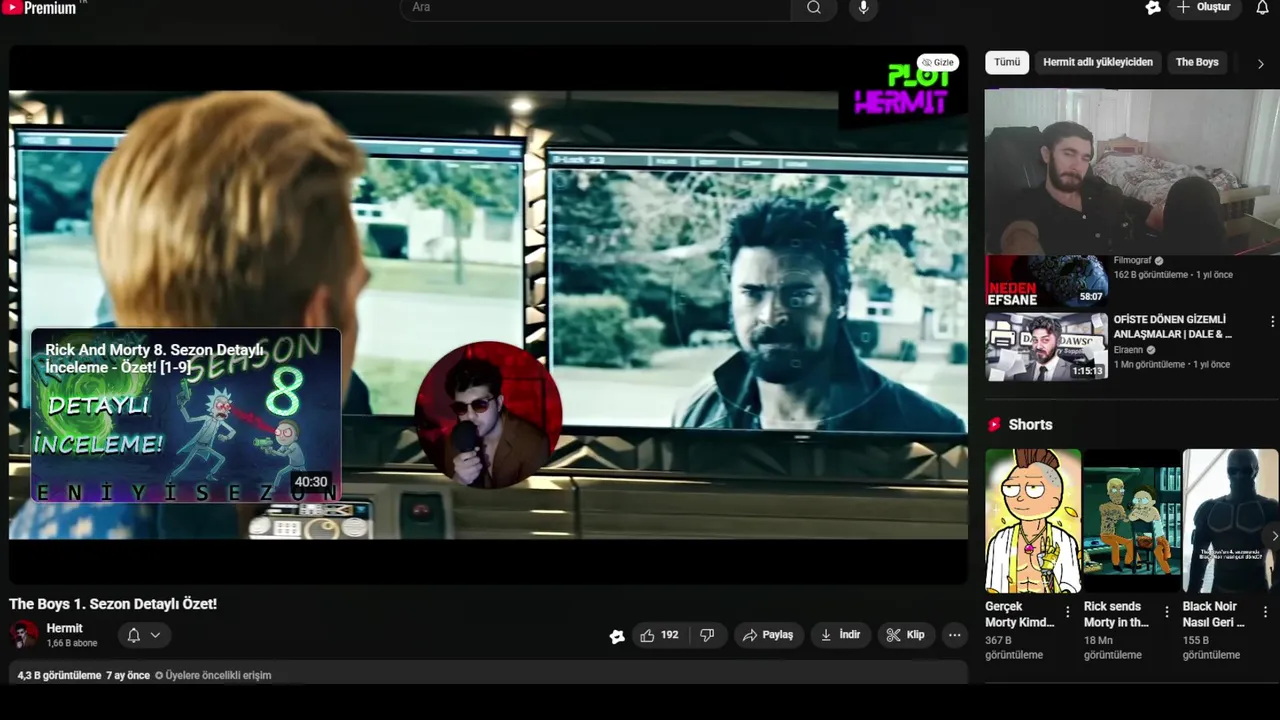Viewport: 1280px width, 720px height.
Task: Open the Hermit channel name link
Action: (x=65, y=629)
